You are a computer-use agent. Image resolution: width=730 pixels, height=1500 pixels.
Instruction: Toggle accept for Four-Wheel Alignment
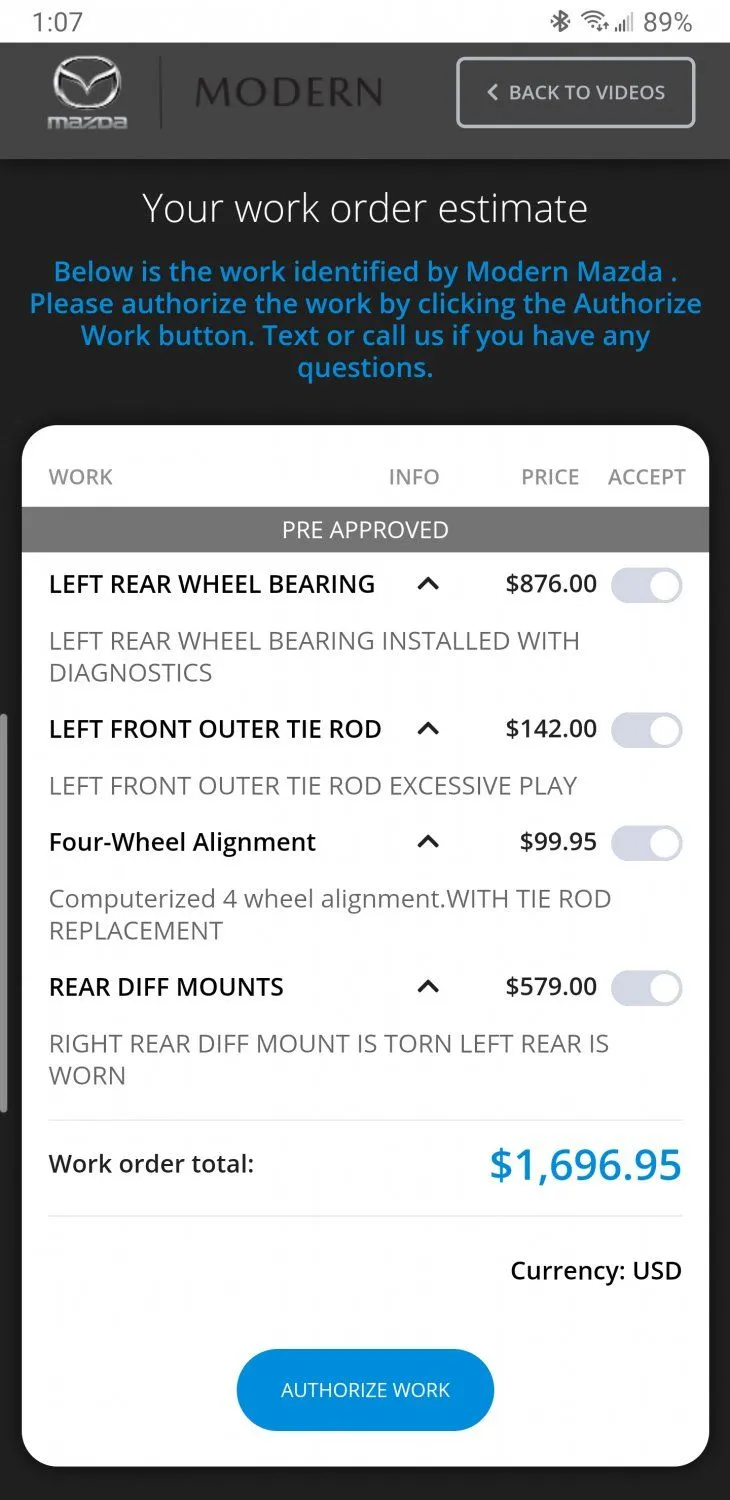[647, 843]
